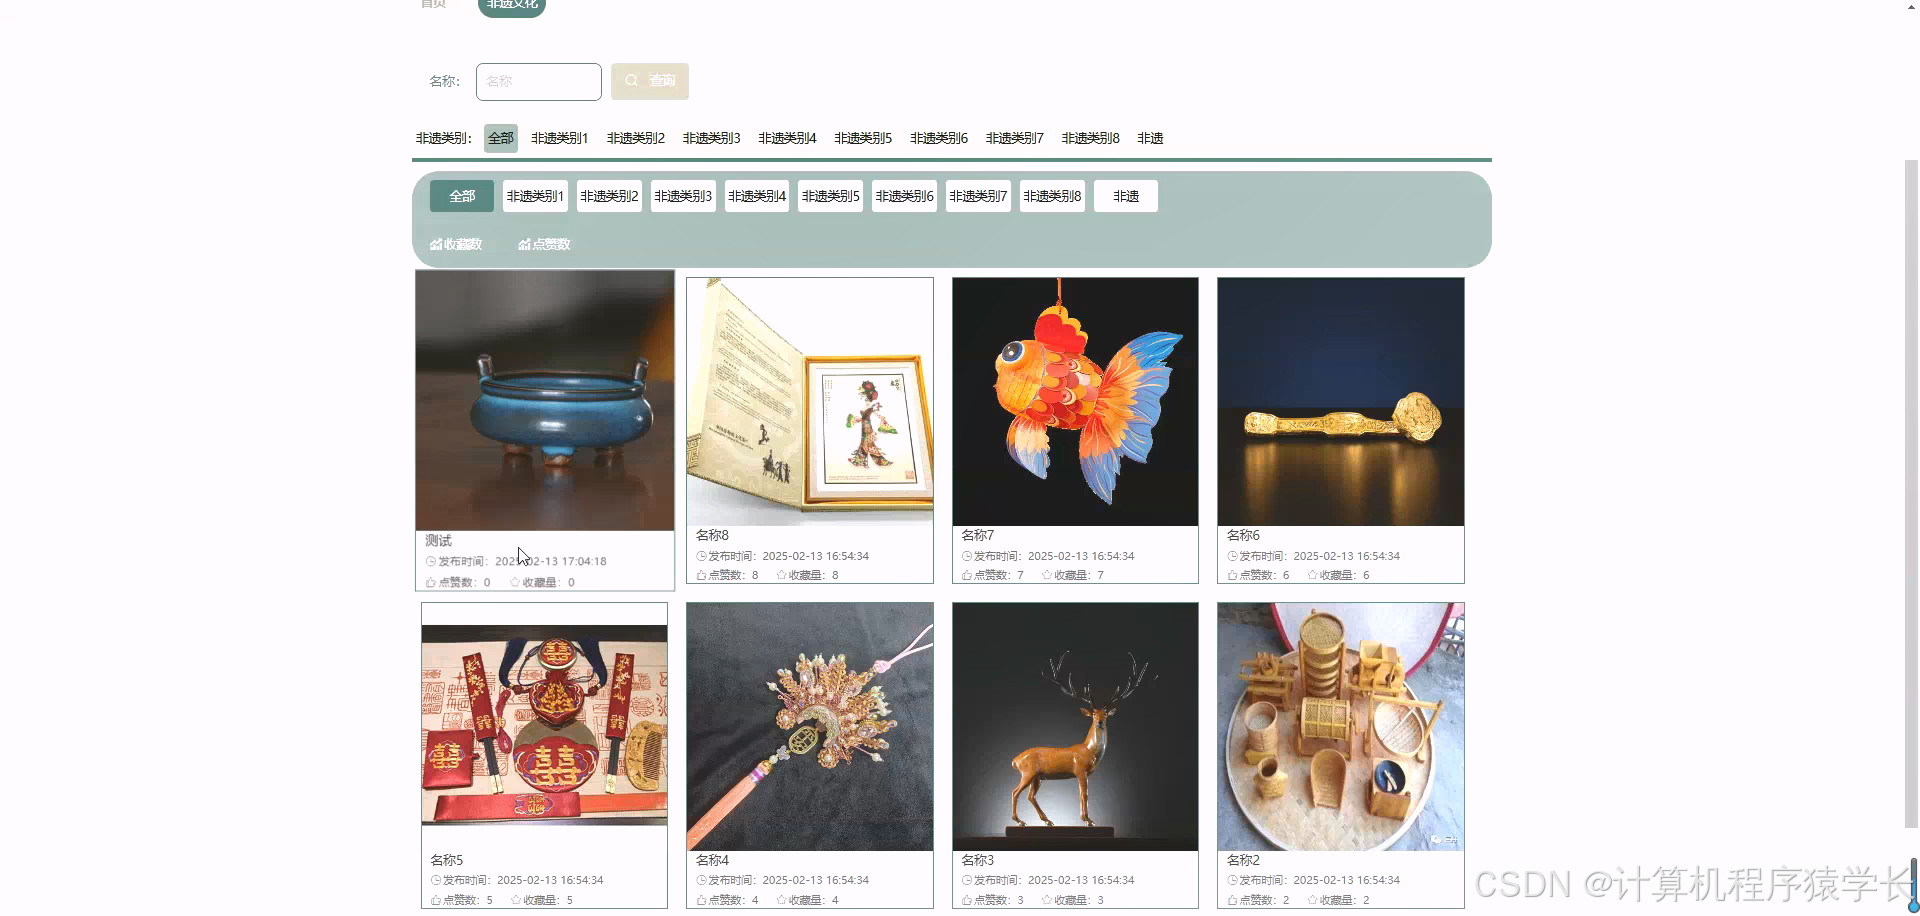
Task: Select 非遗类别1 in top text row
Action: 559,138
